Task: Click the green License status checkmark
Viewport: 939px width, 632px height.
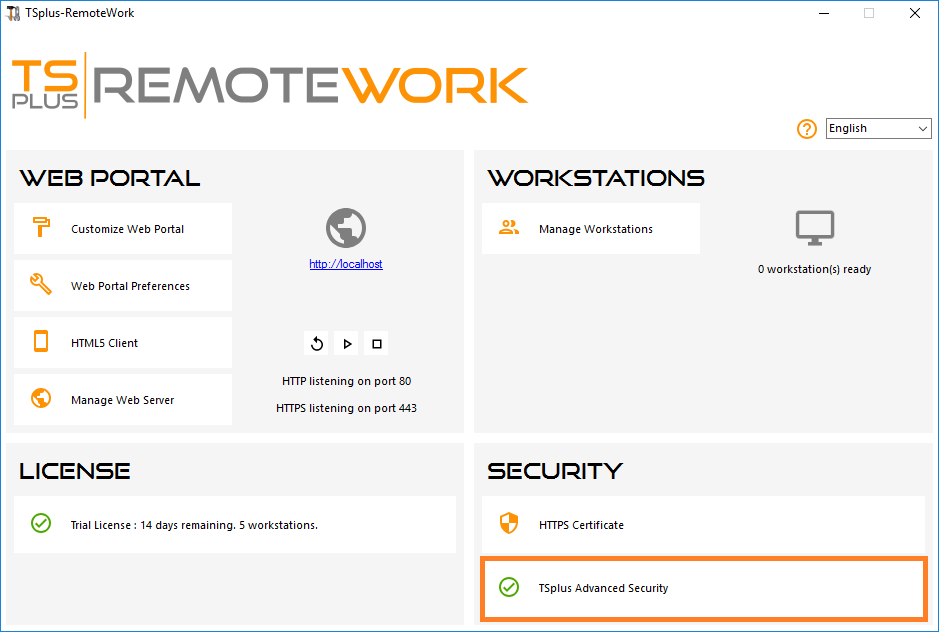Action: [41, 524]
